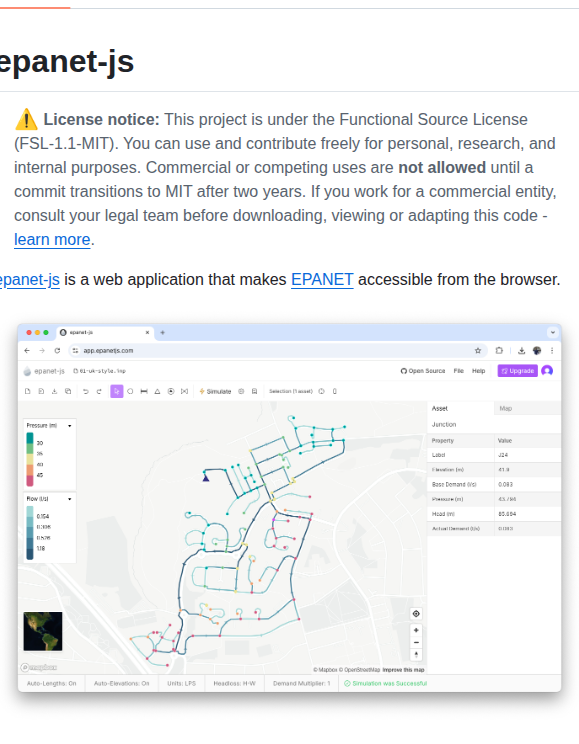
Task: Click the browser downloads icon
Action: (521, 351)
